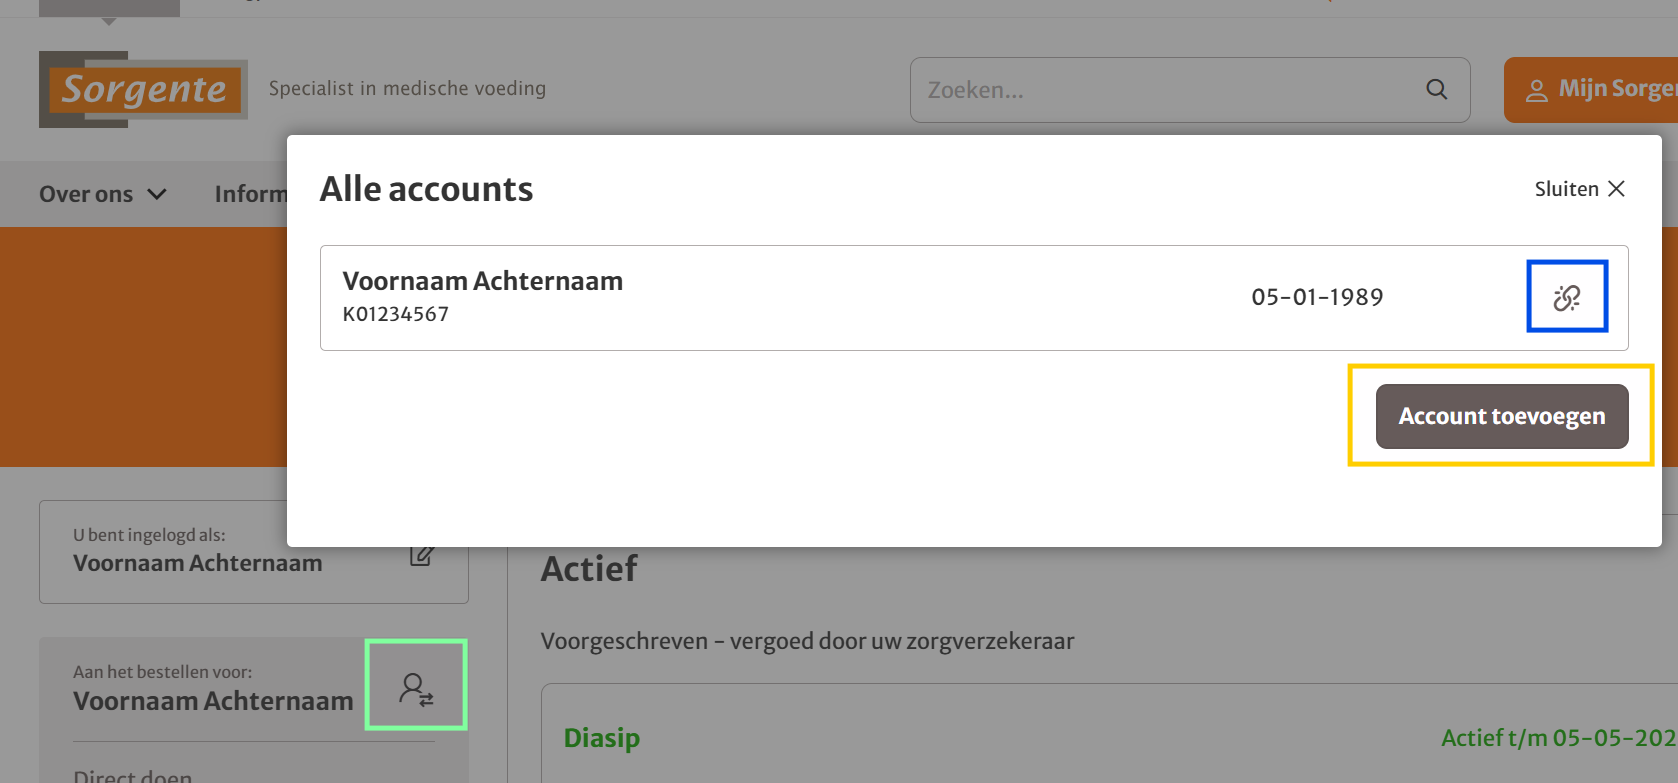Open the Inform menu item in navigation
The height and width of the screenshot is (783, 1678).
[x=250, y=194]
